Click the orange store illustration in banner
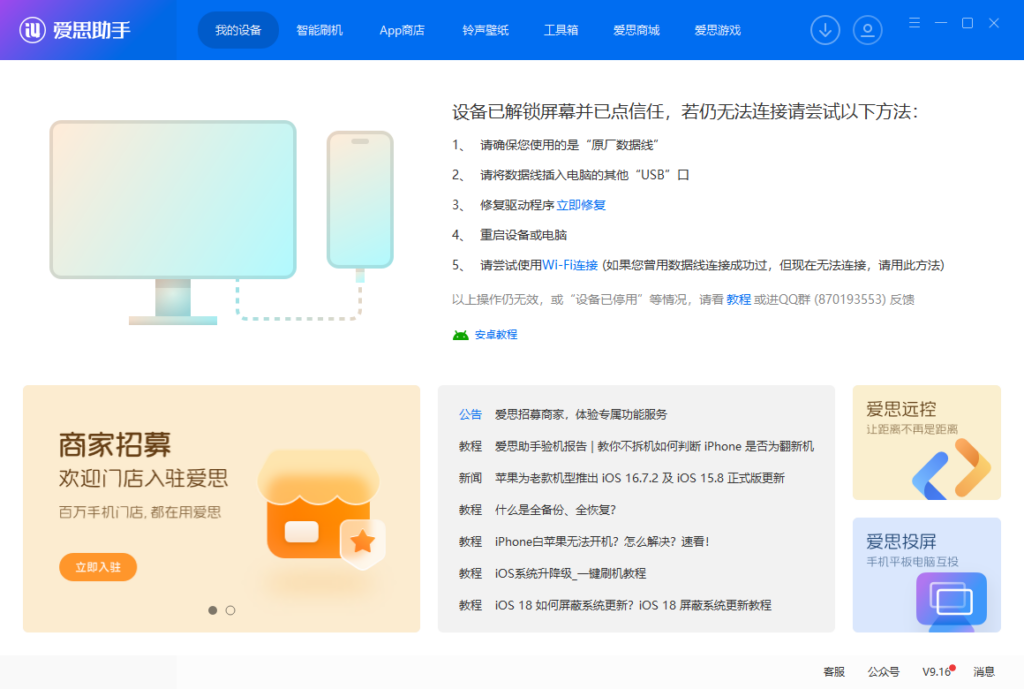Screen dimensions: 1024x689 click(322, 508)
